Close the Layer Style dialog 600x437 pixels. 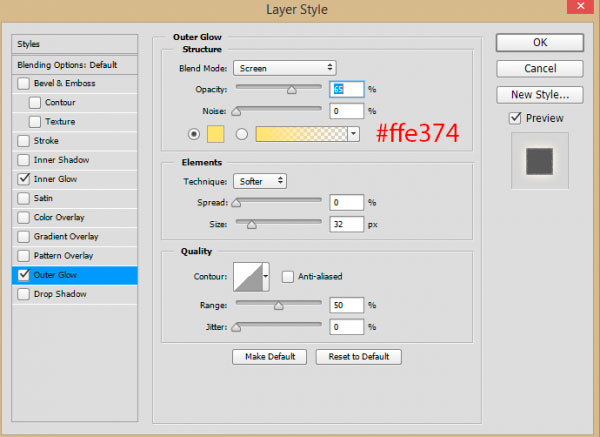coord(580,6)
